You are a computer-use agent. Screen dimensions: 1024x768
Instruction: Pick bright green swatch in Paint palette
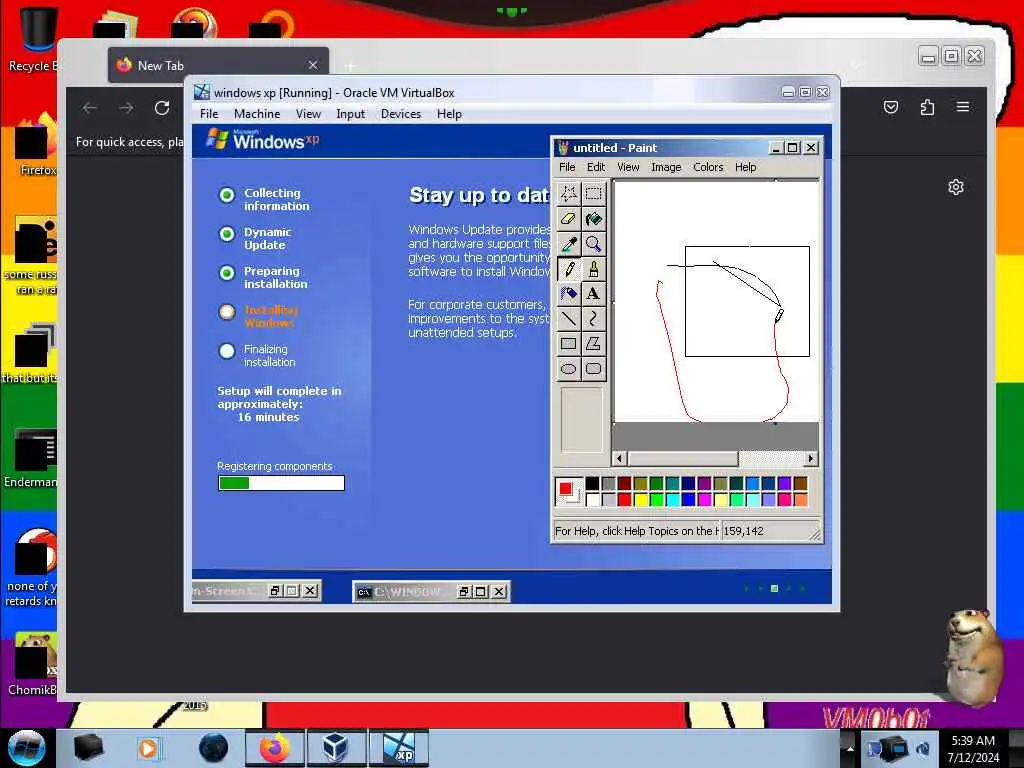tap(656, 500)
